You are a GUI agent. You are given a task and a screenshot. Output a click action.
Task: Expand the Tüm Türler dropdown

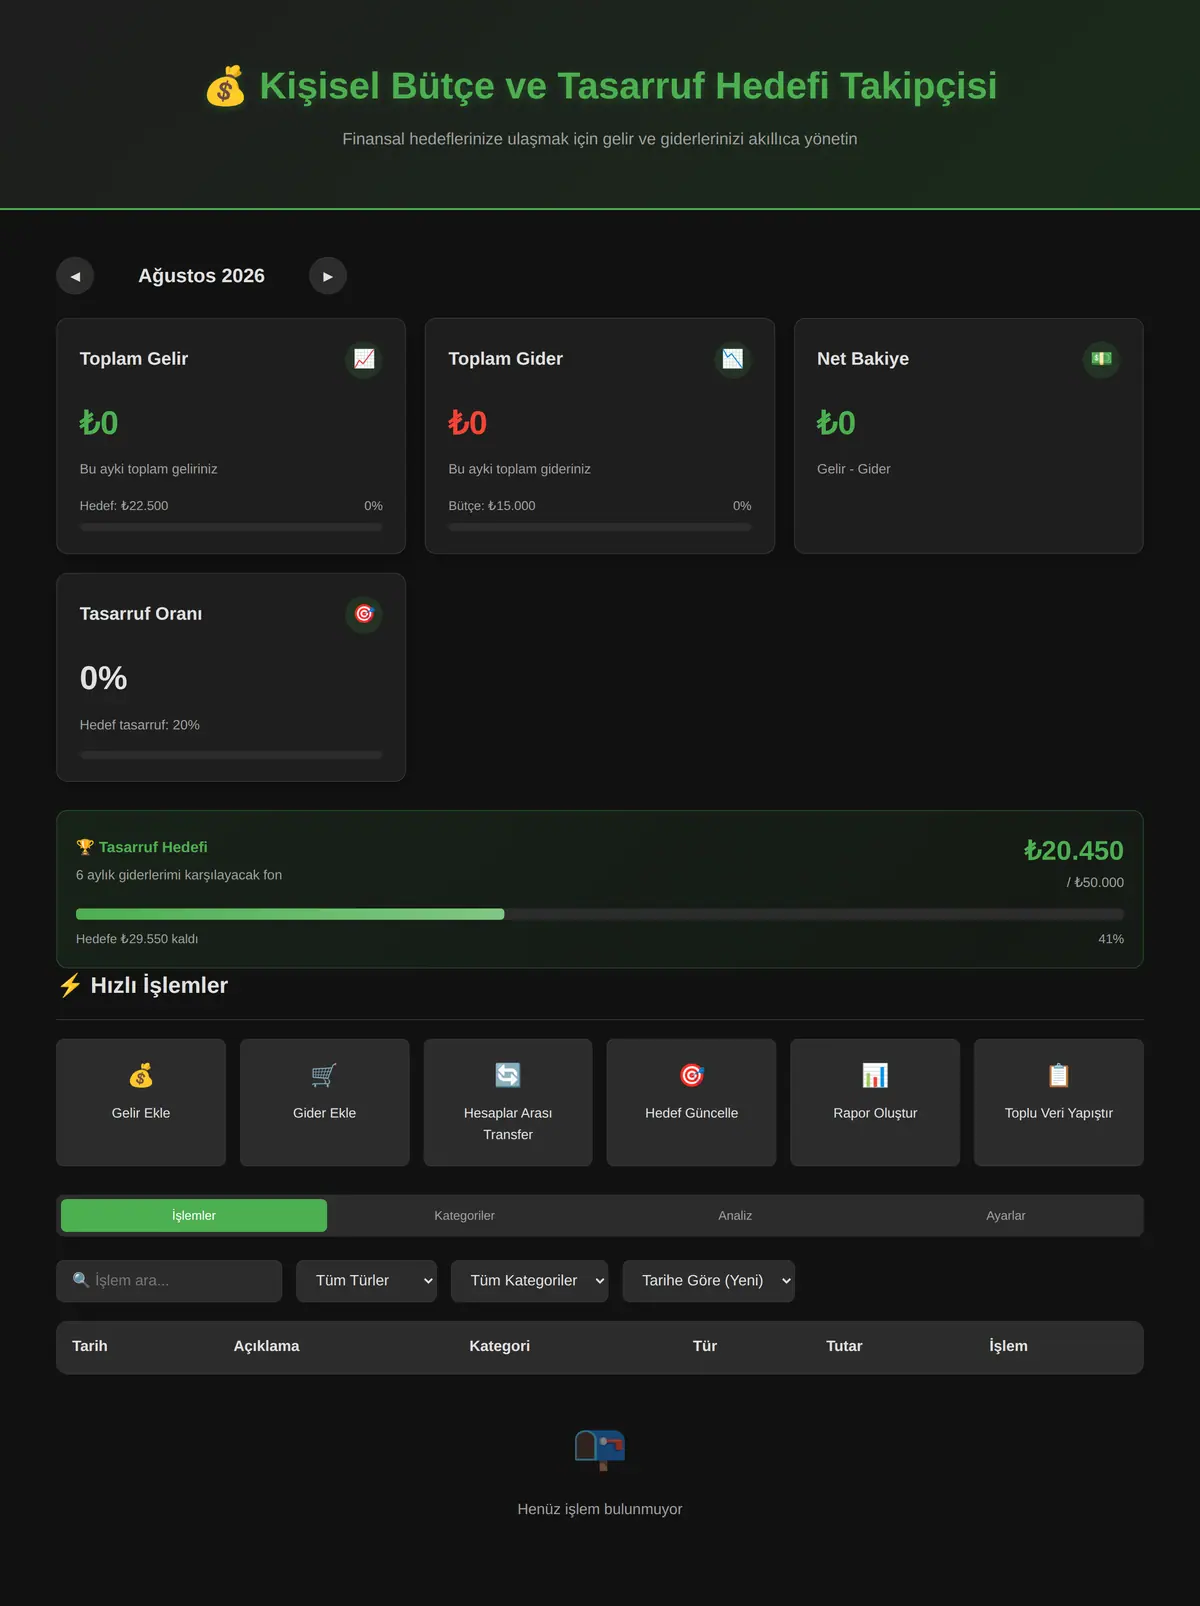pyautogui.click(x=367, y=1281)
